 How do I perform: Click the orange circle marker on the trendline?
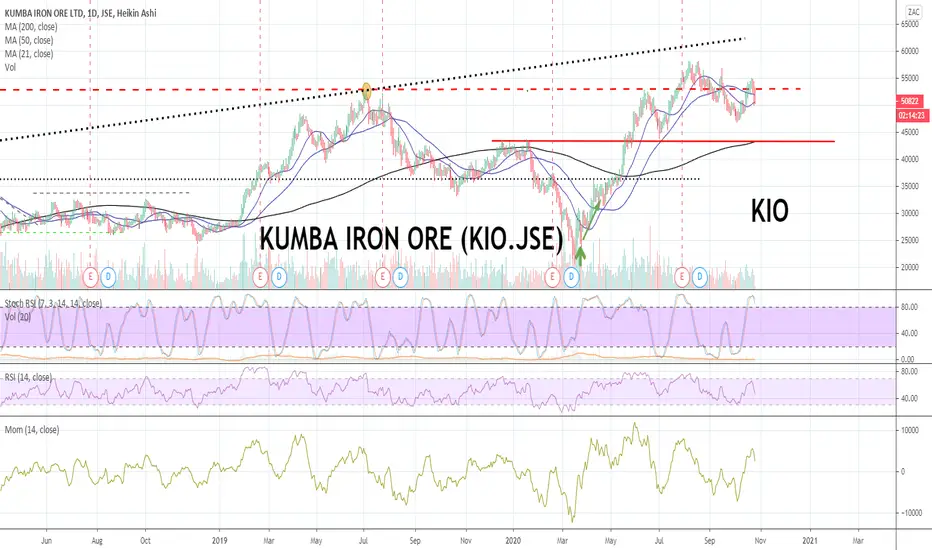[367, 91]
